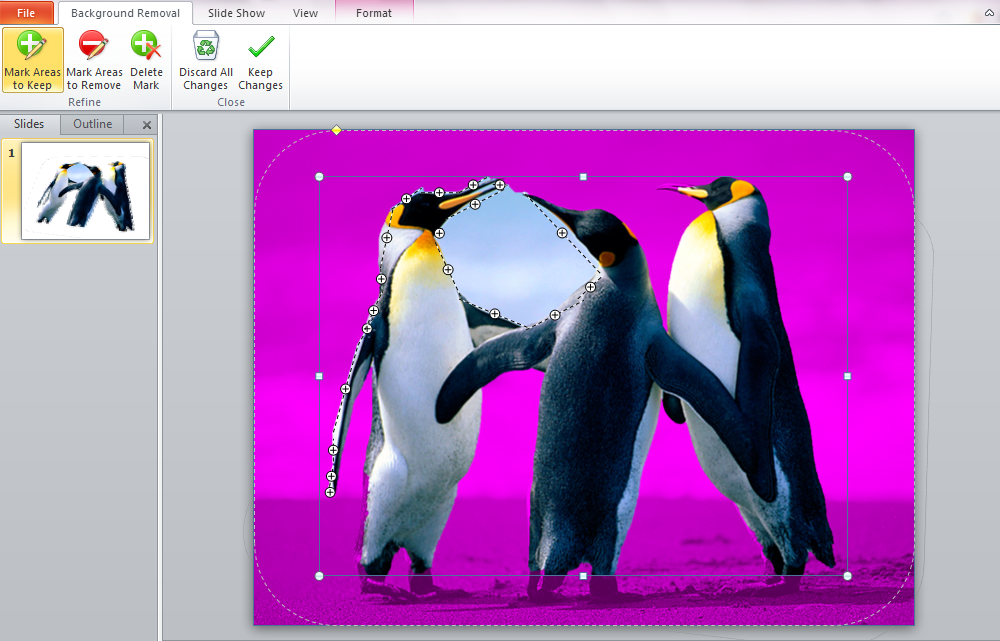Collapse the ribbon using the top-right chevron
The image size is (1000, 641).
[x=989, y=11]
